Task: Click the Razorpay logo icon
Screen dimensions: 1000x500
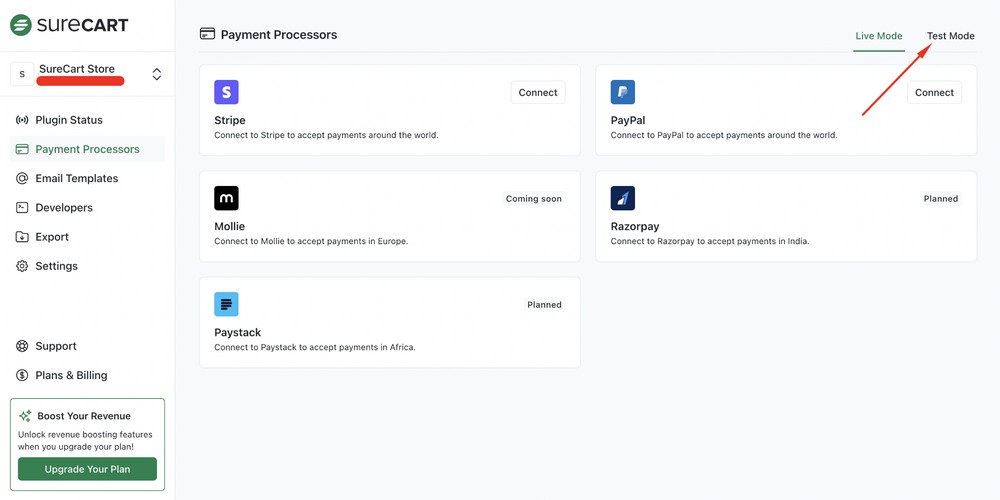Action: click(622, 198)
